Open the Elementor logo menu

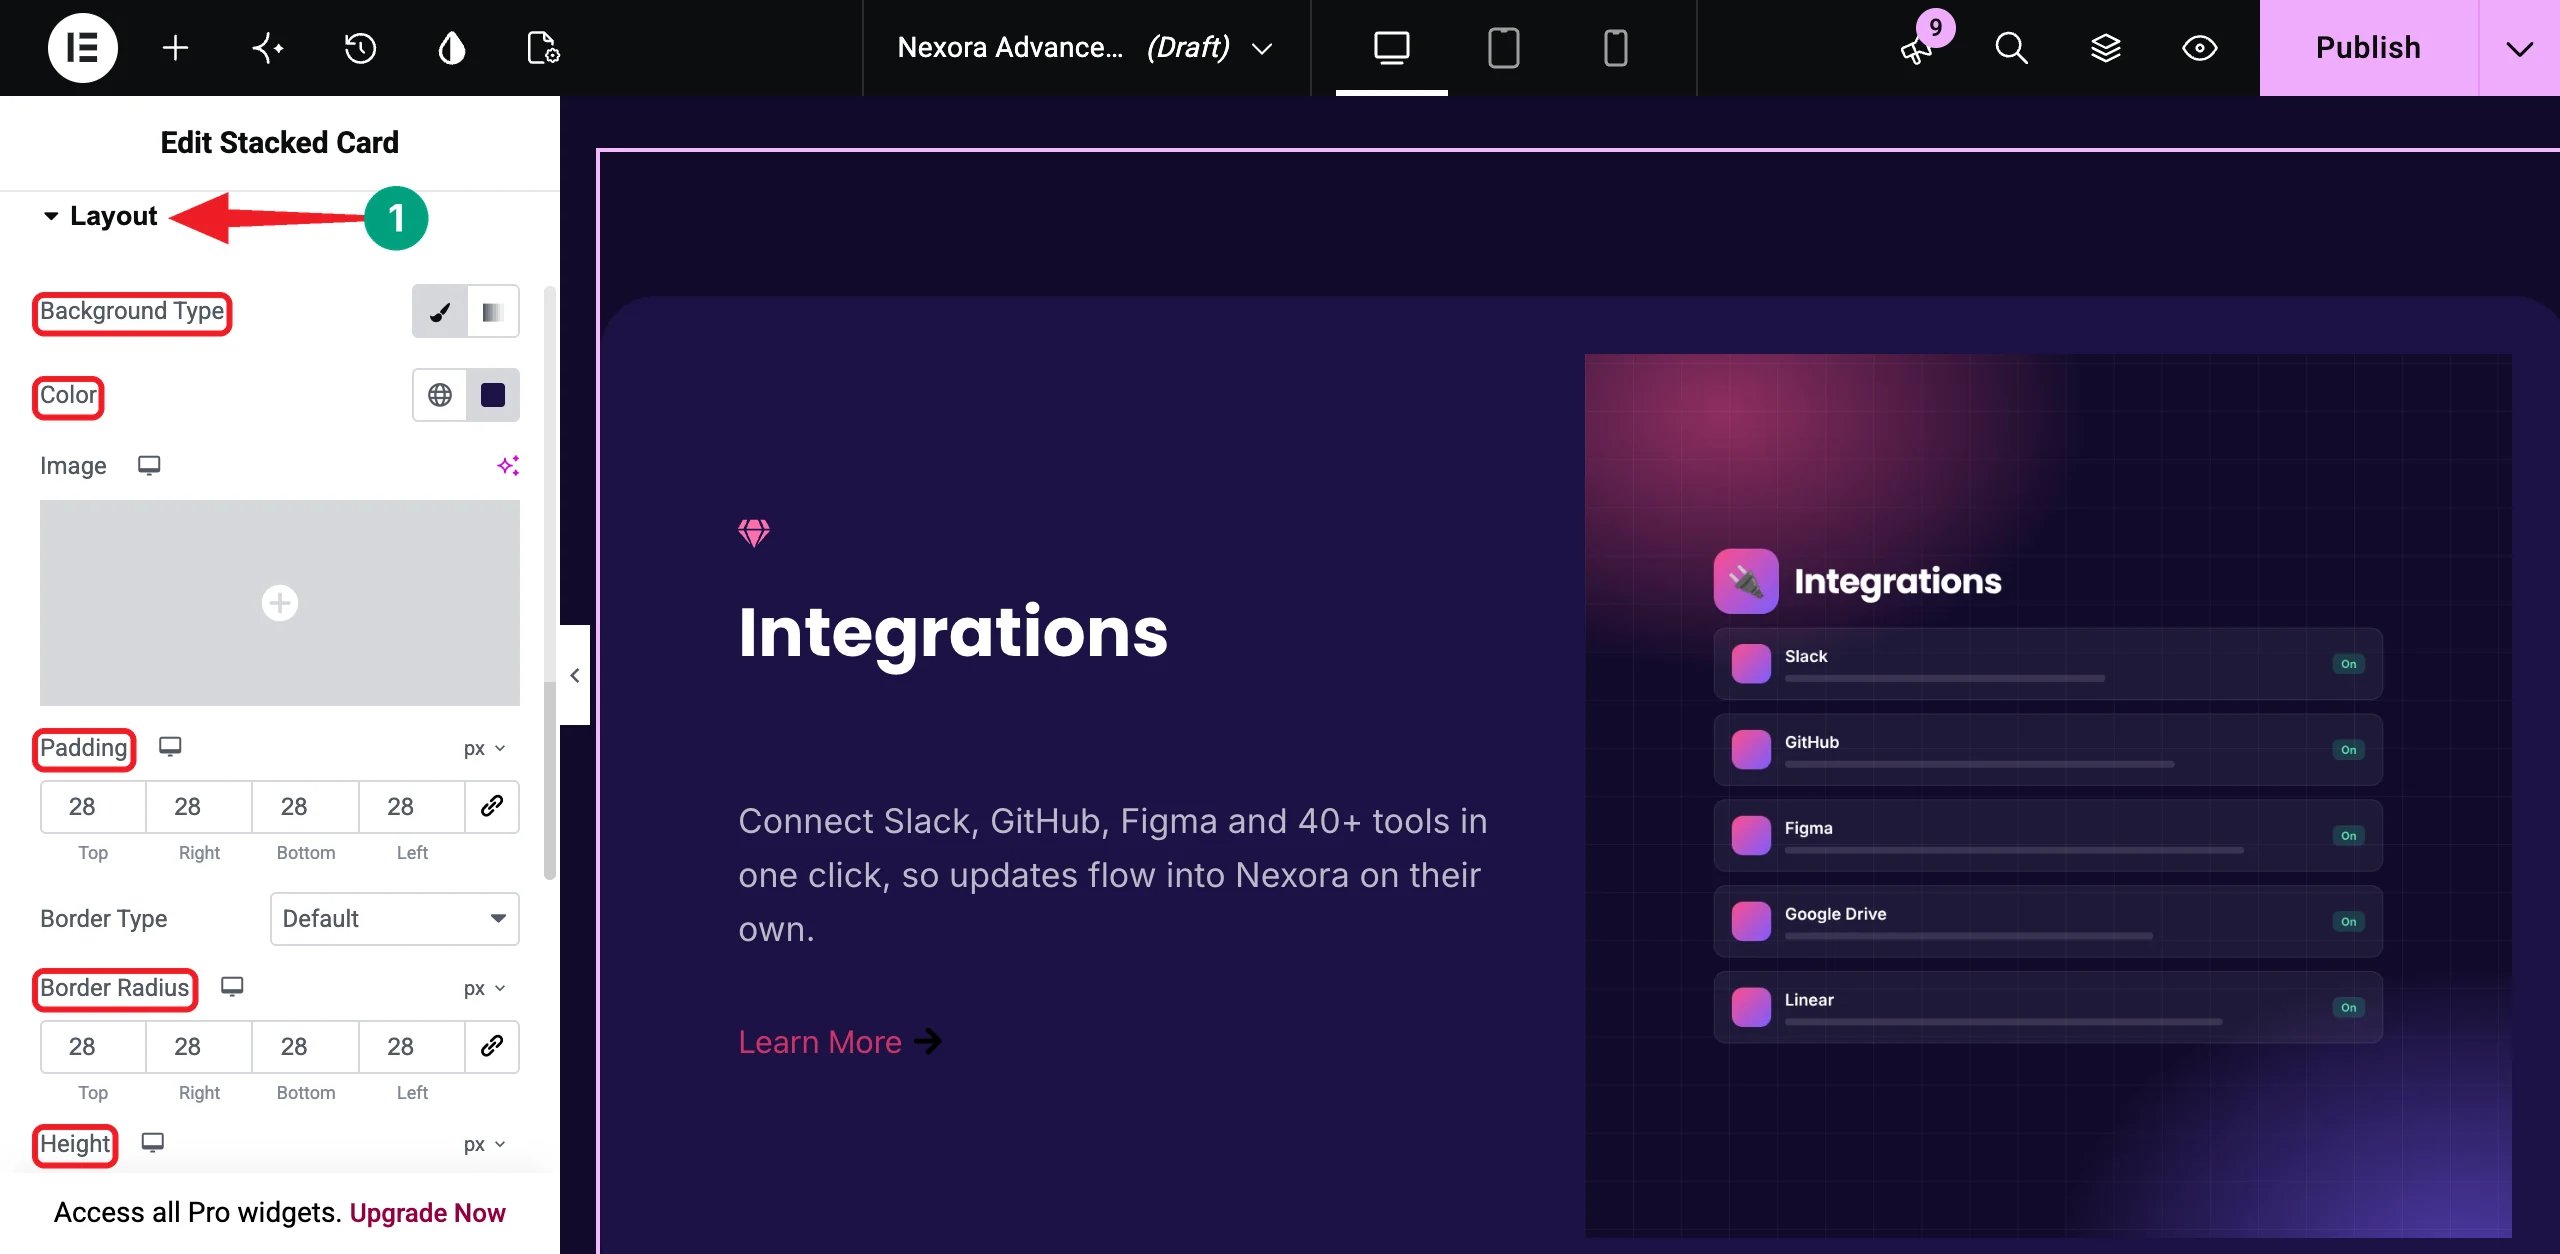click(x=83, y=47)
